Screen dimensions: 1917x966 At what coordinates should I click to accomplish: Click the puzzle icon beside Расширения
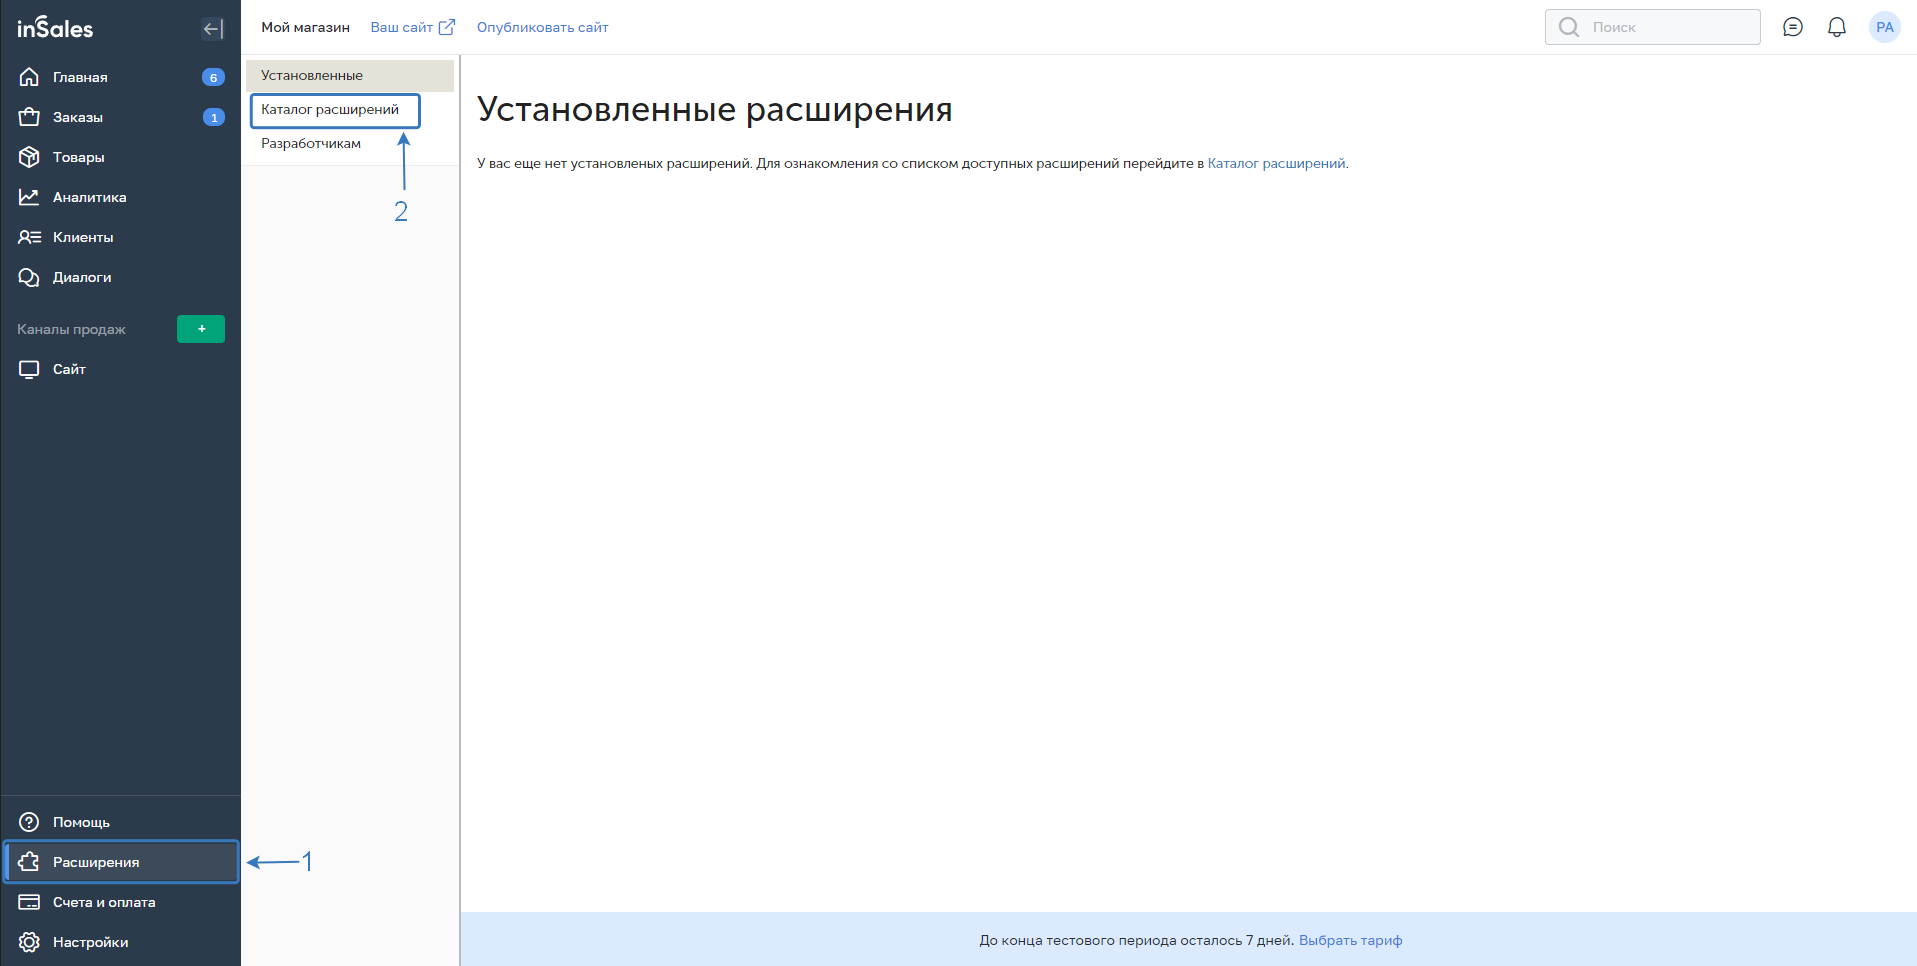click(x=29, y=862)
